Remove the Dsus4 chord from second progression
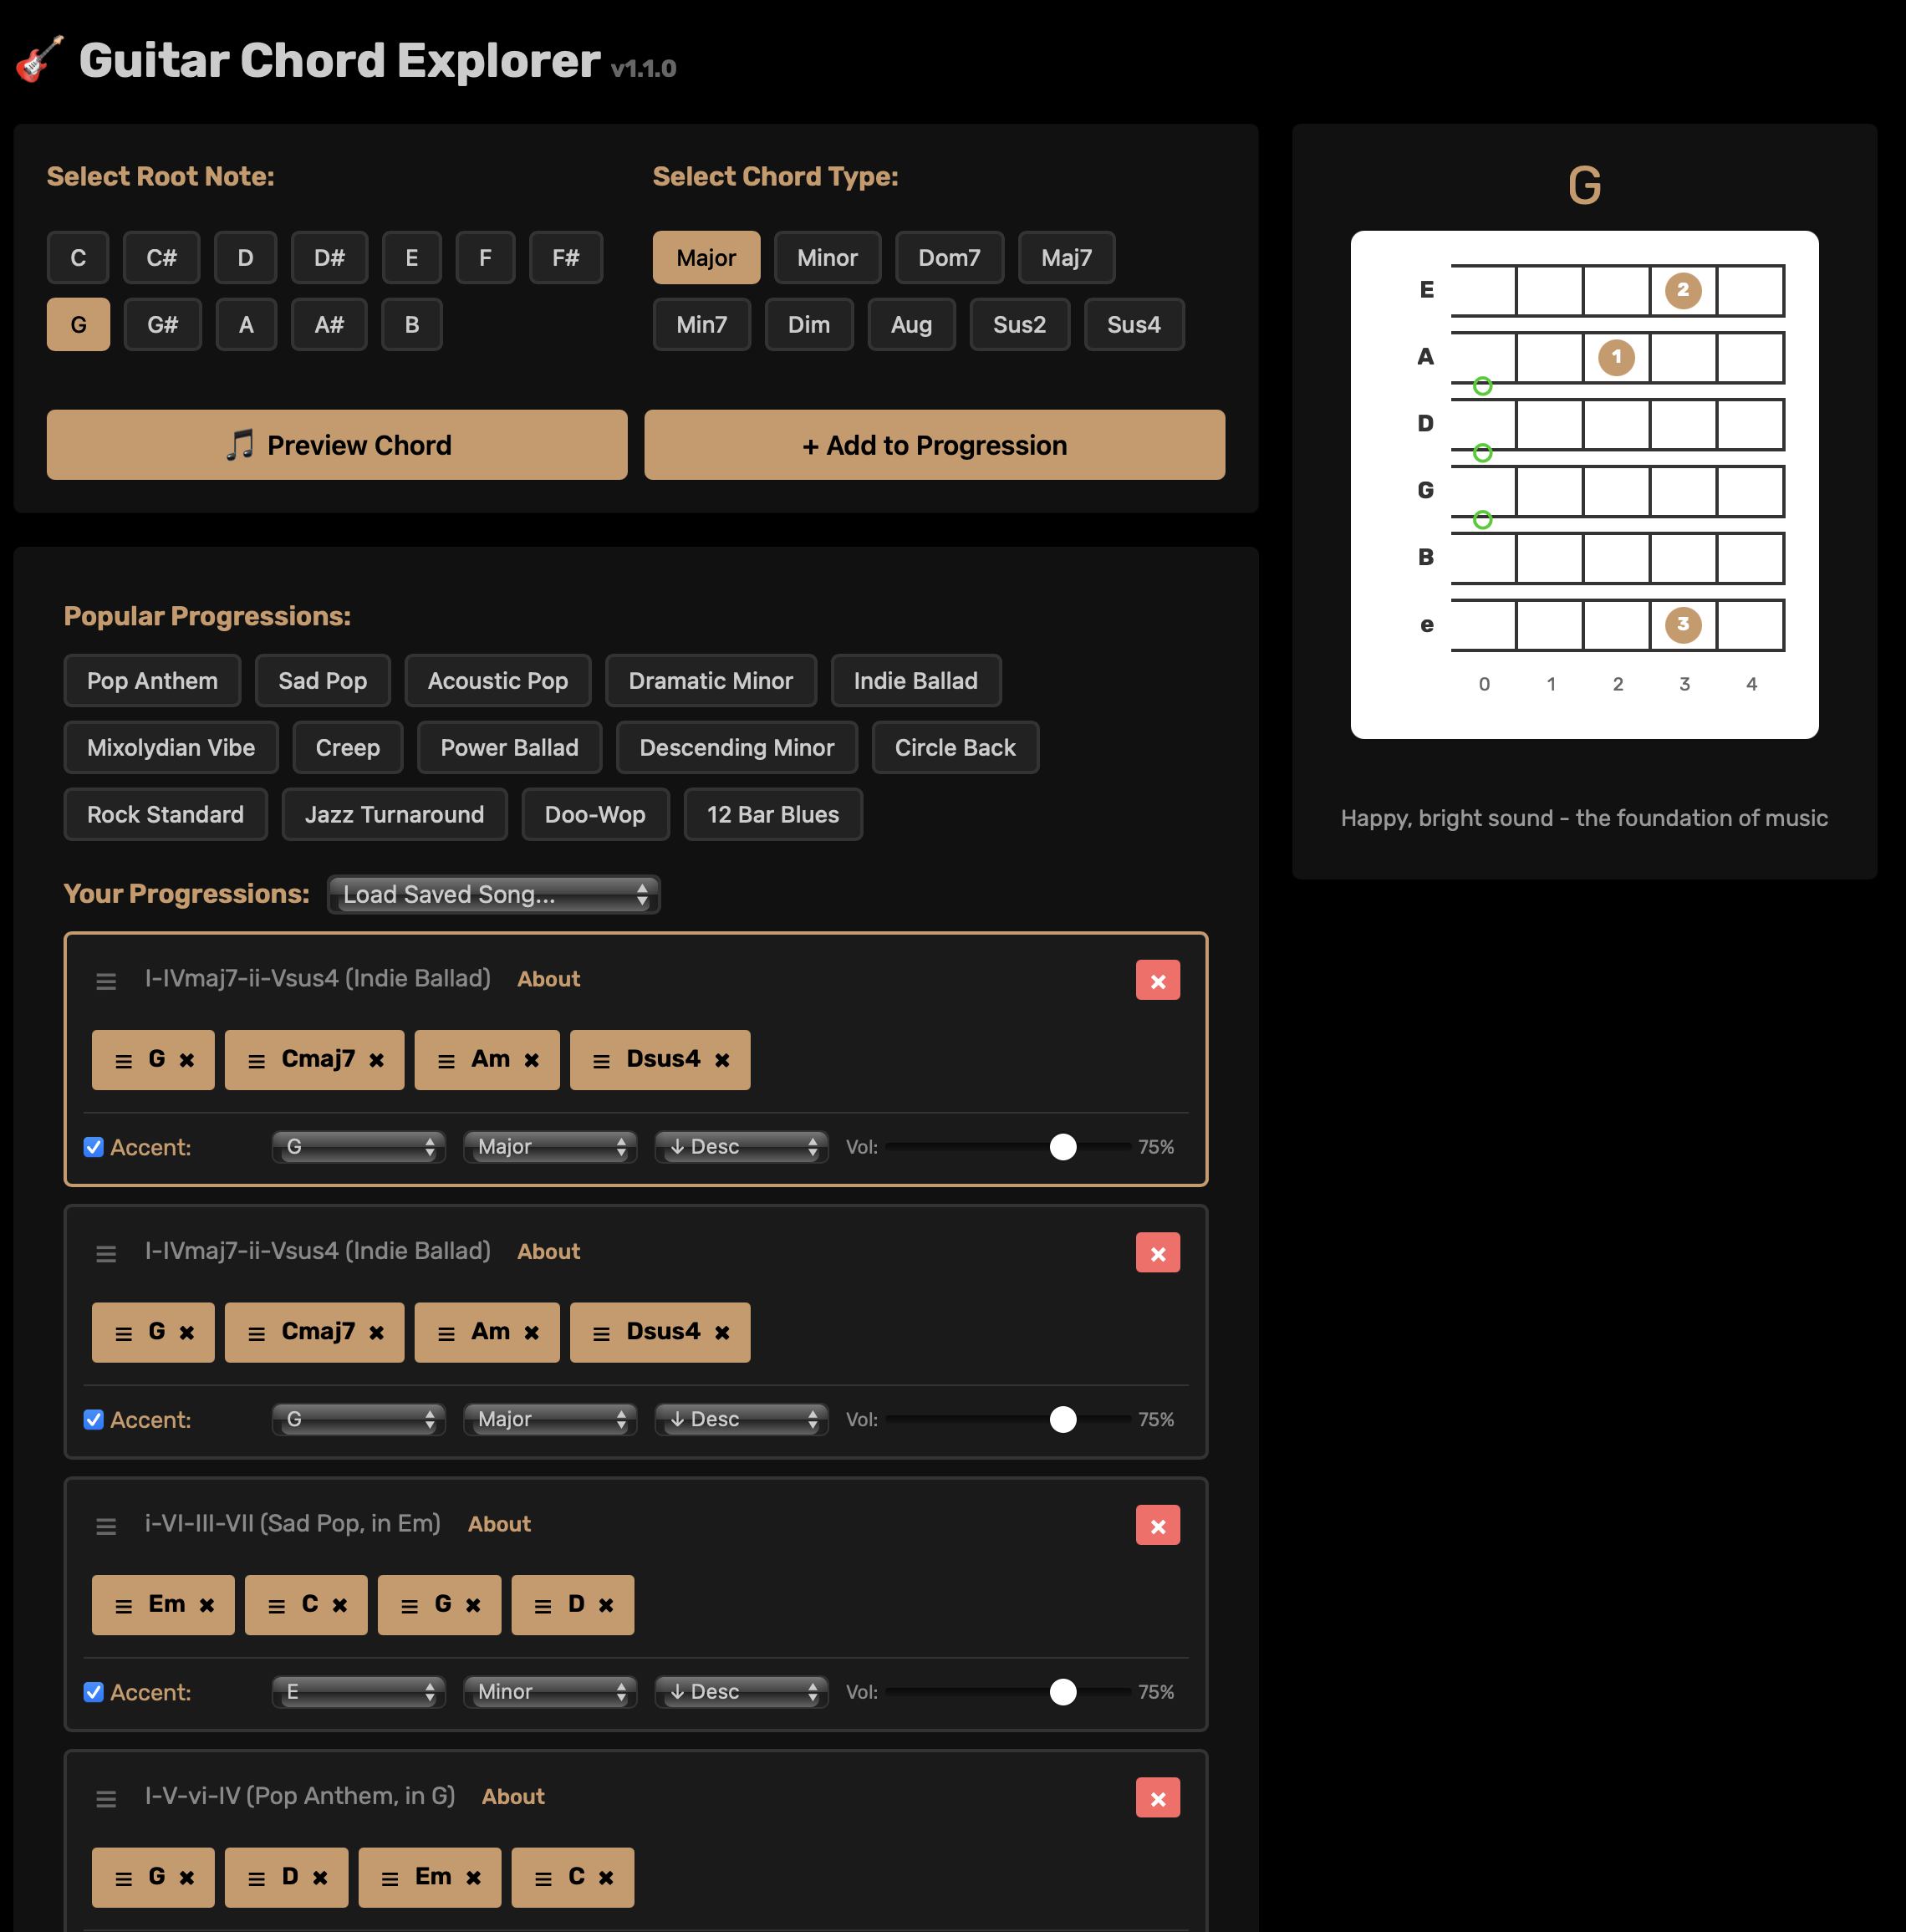This screenshot has height=1932, width=1906. point(723,1332)
